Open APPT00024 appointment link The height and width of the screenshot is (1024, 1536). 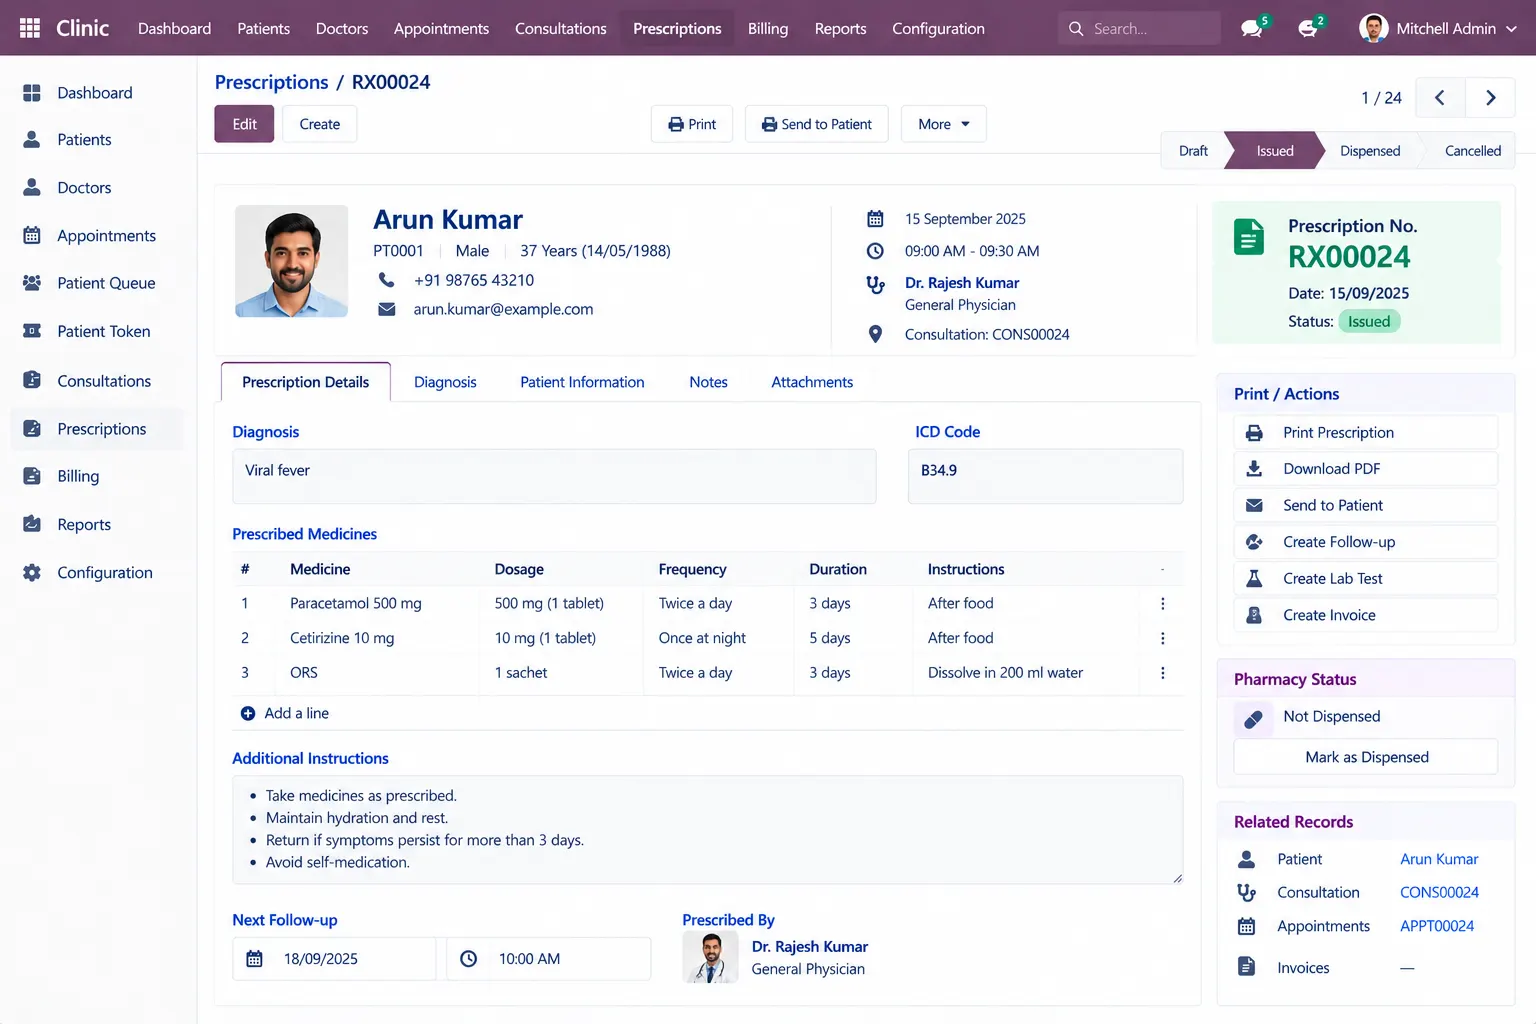pos(1437,926)
